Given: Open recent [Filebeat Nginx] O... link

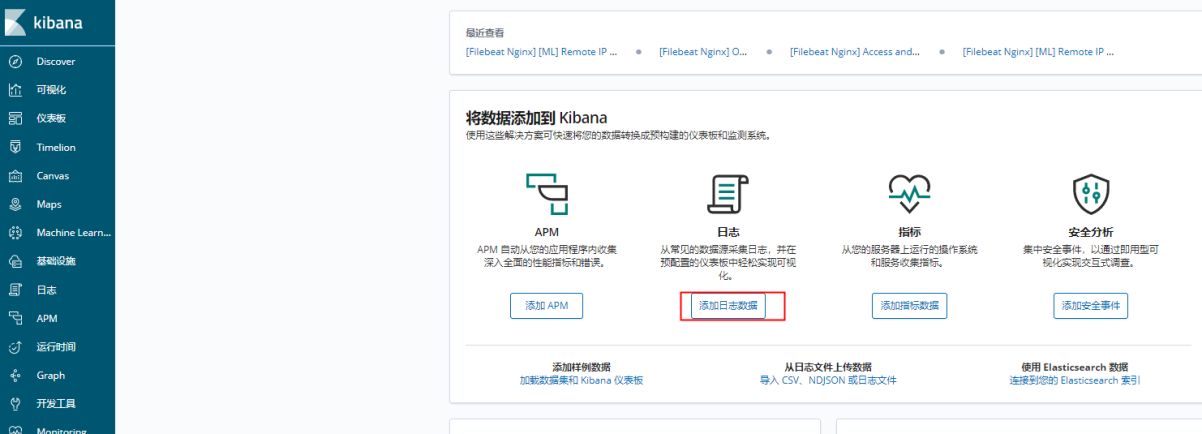Looking at the screenshot, I should pyautogui.click(x=704, y=51).
